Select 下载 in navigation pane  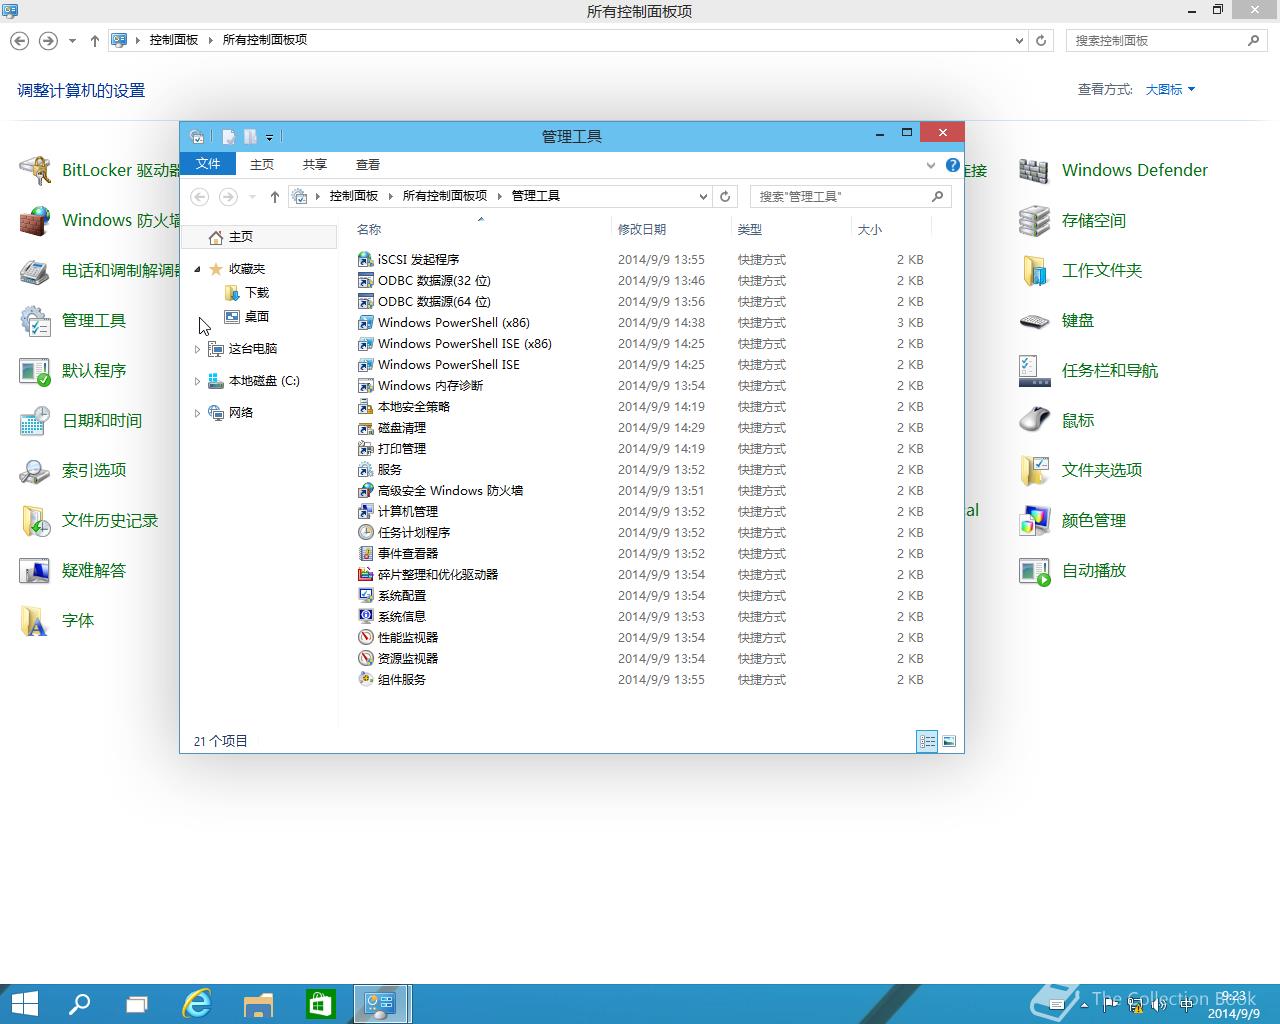point(257,292)
